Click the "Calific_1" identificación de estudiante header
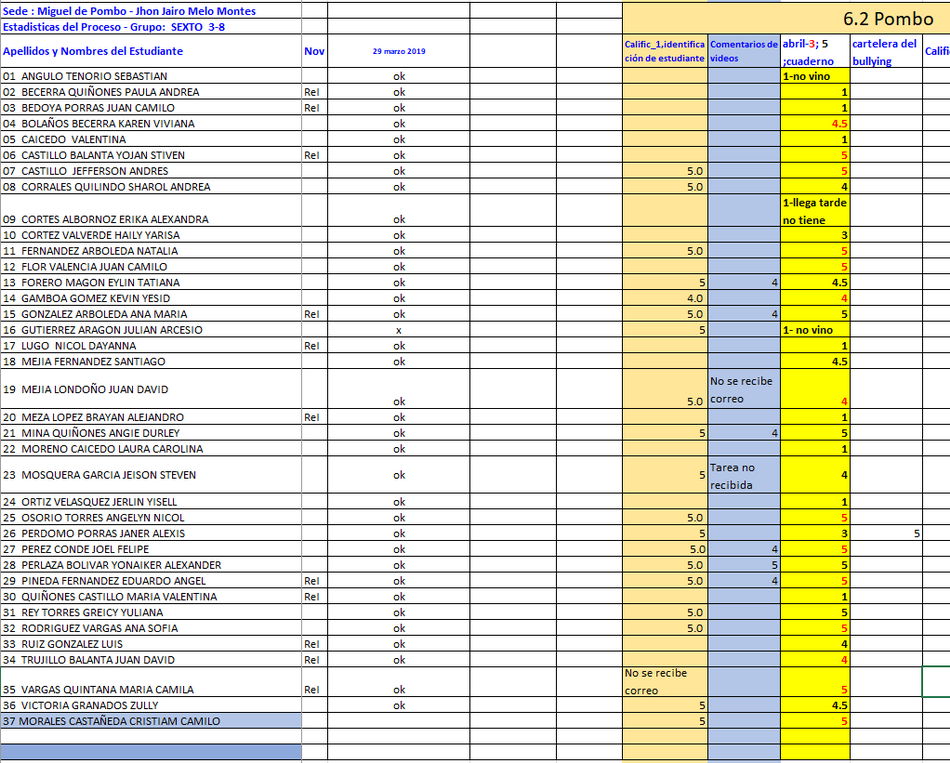The height and width of the screenshot is (763, 950). point(665,51)
